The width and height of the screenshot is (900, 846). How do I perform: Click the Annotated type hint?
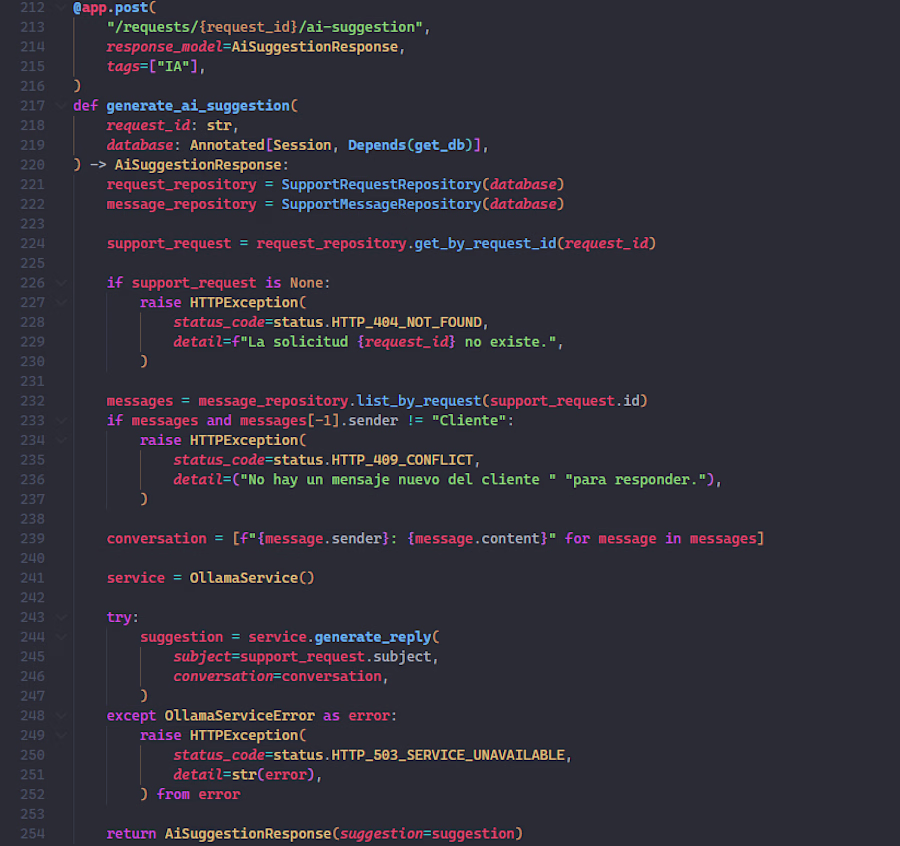coord(227,145)
